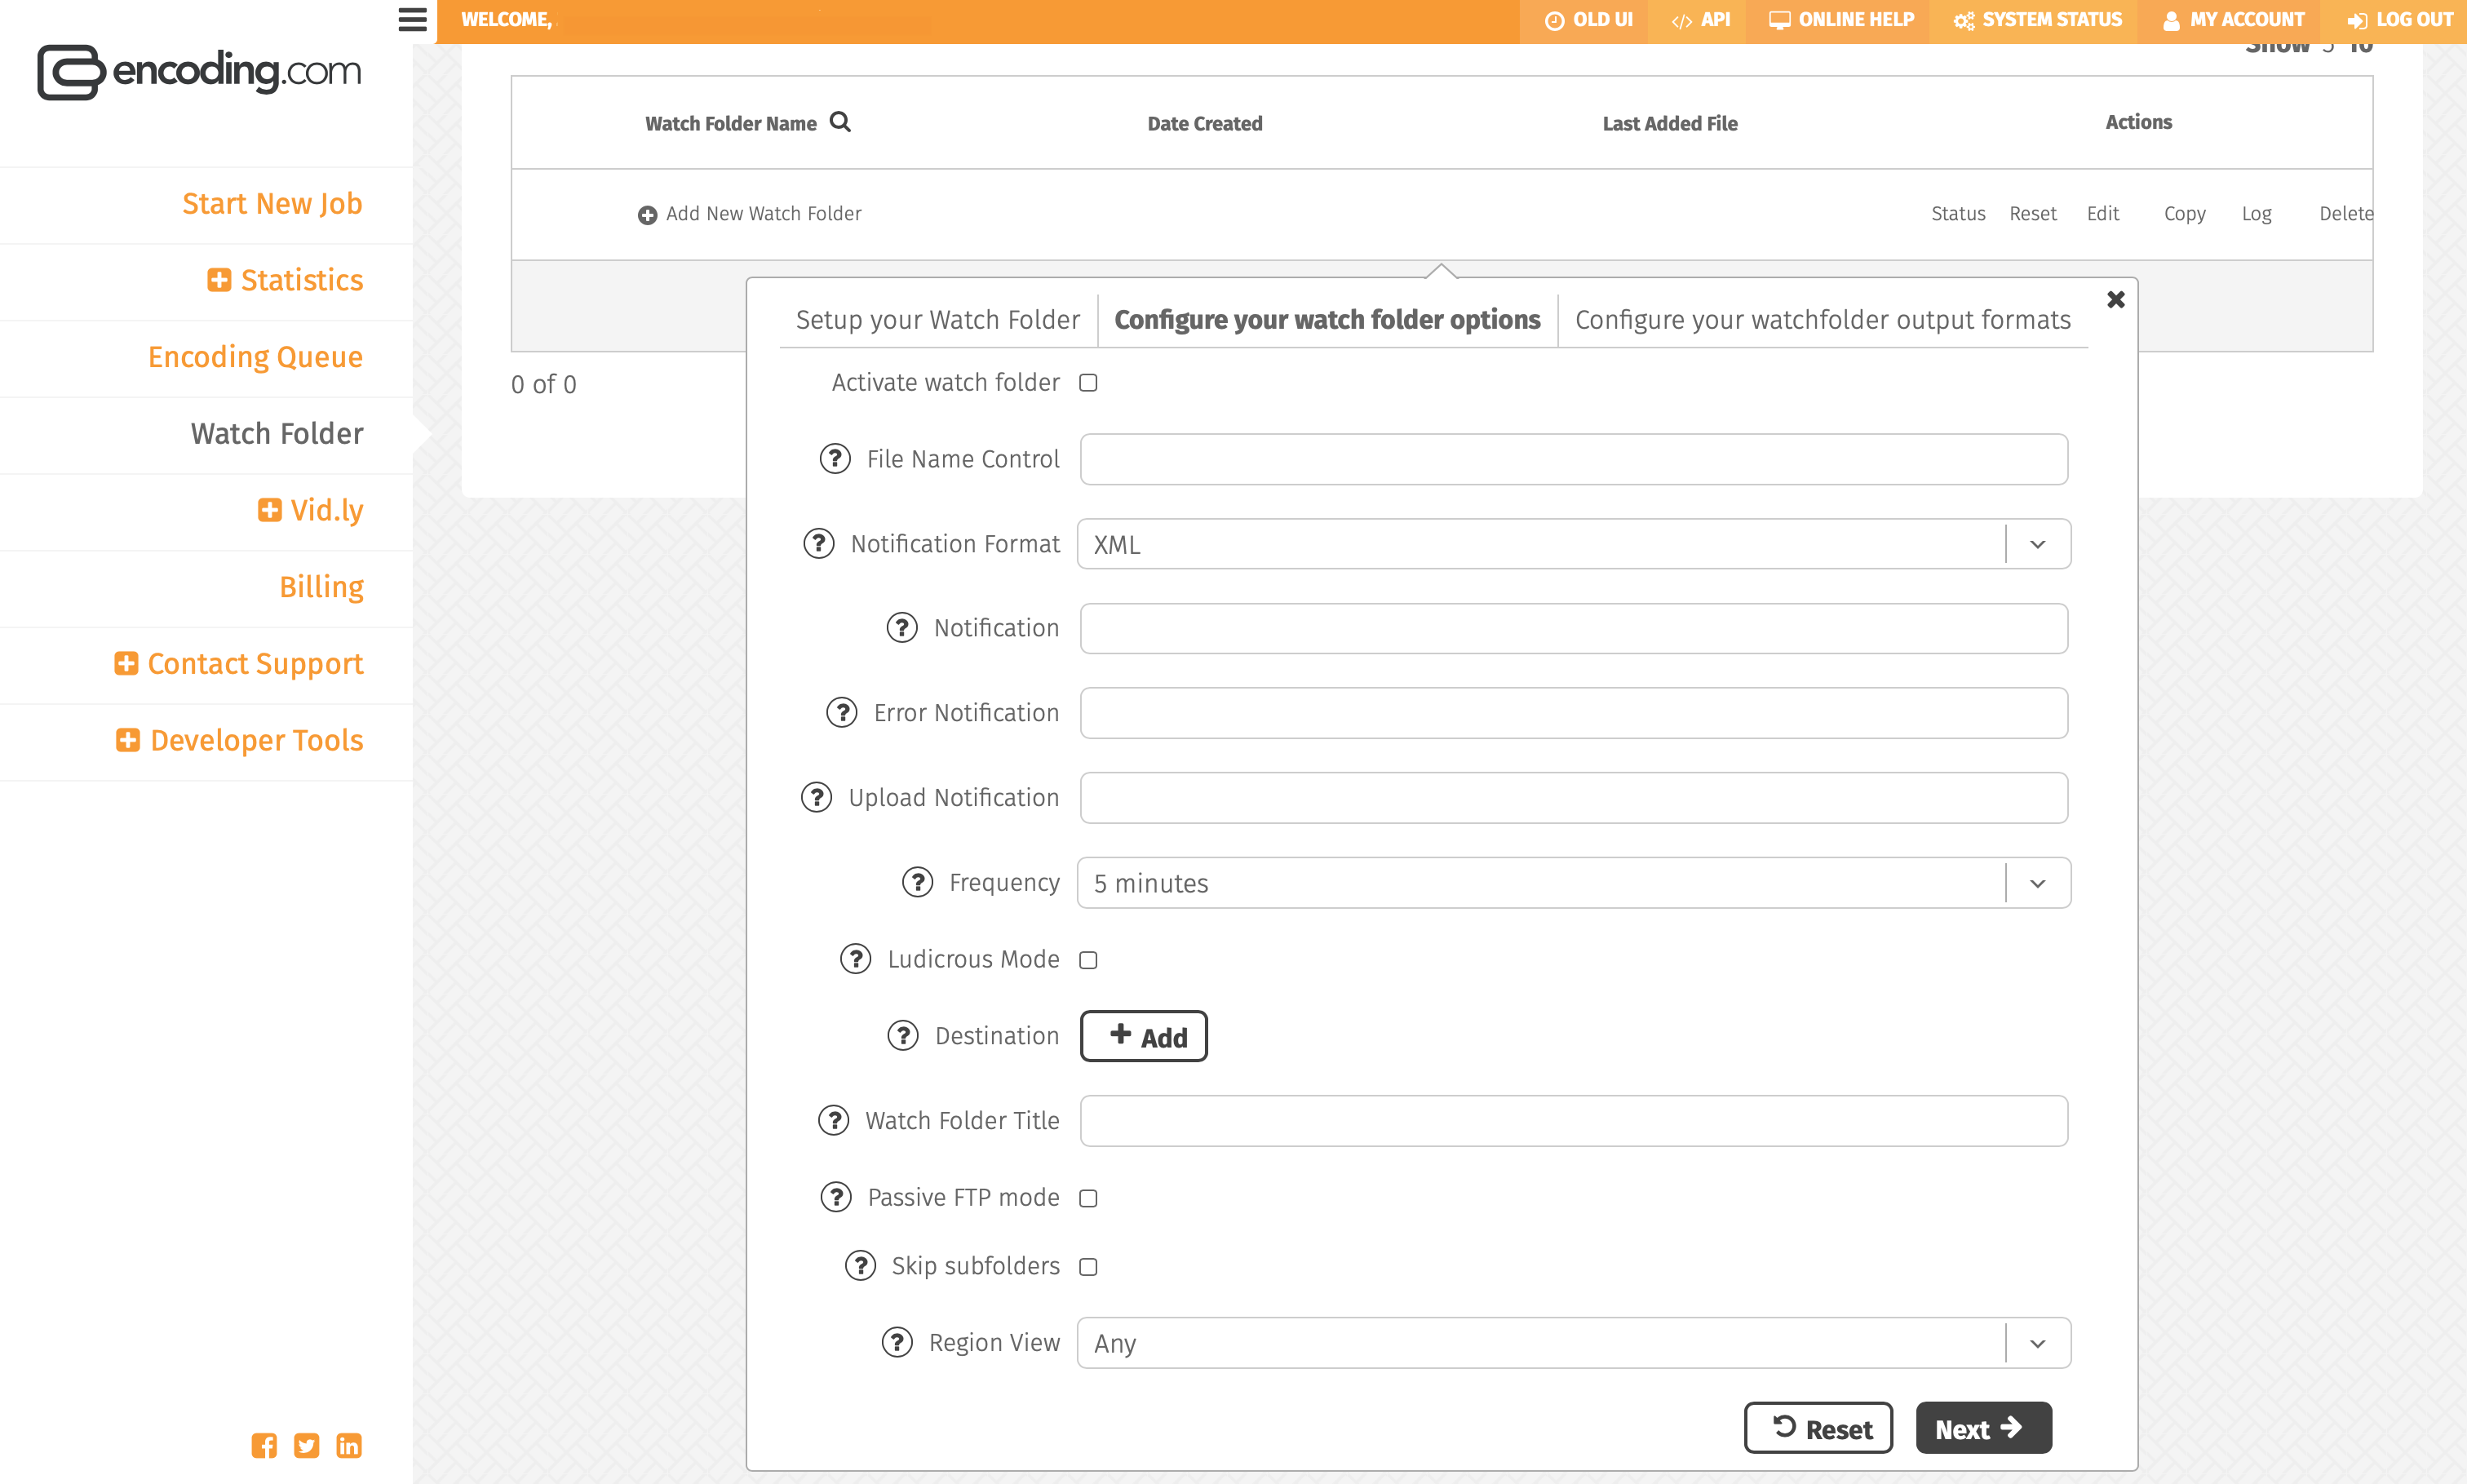The height and width of the screenshot is (1484, 2467).
Task: Click the hamburger menu icon
Action: (412, 20)
